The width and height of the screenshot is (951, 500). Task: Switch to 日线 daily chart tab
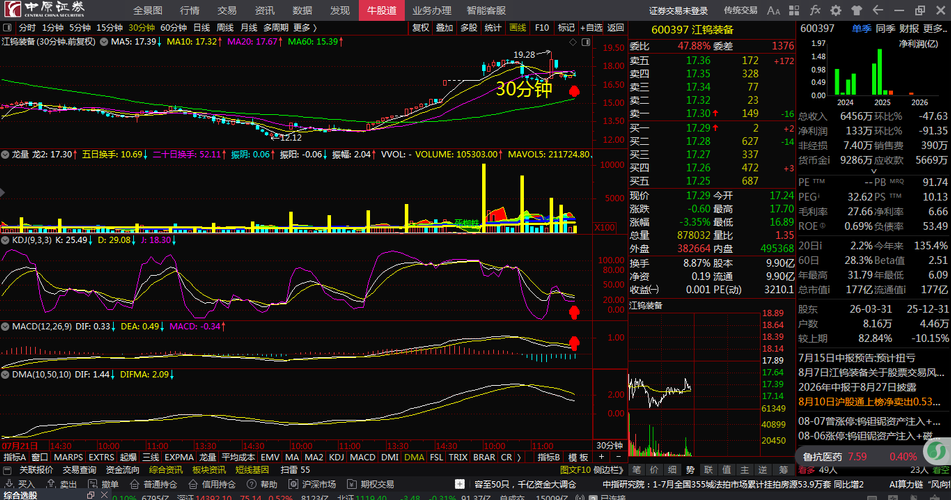click(201, 27)
